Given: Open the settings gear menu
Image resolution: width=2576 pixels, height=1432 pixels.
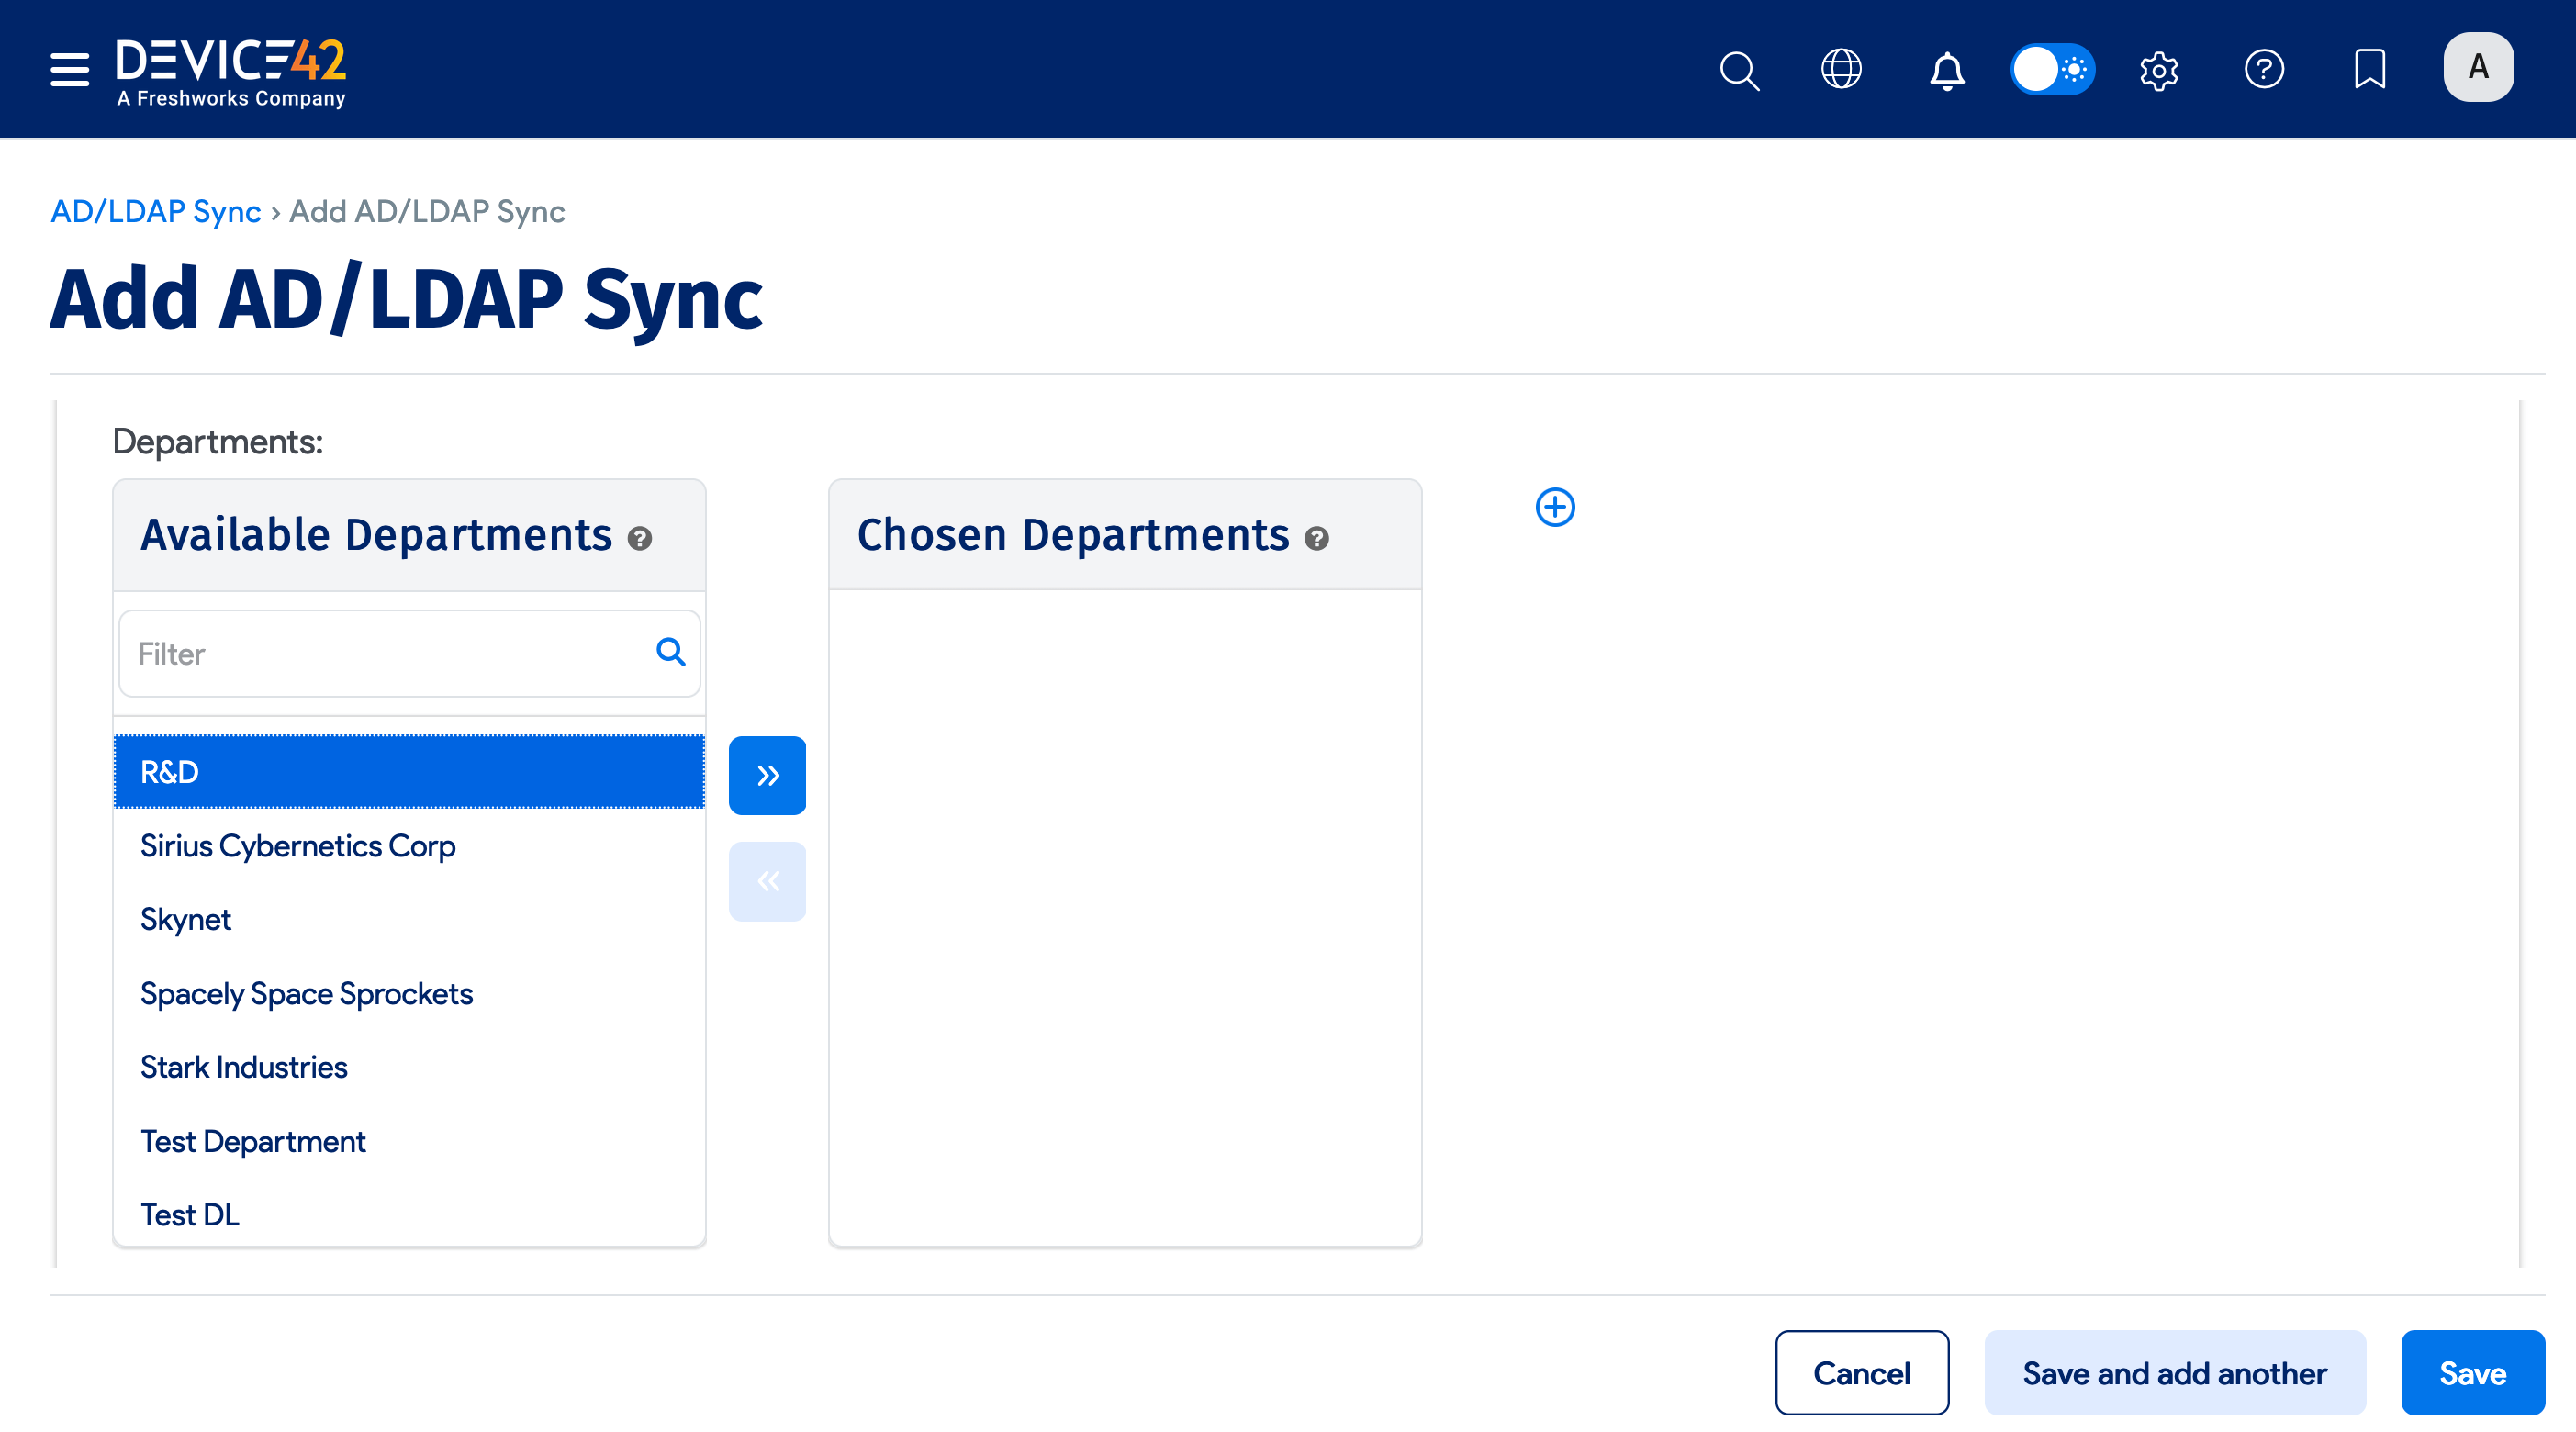Looking at the screenshot, I should tap(2158, 70).
